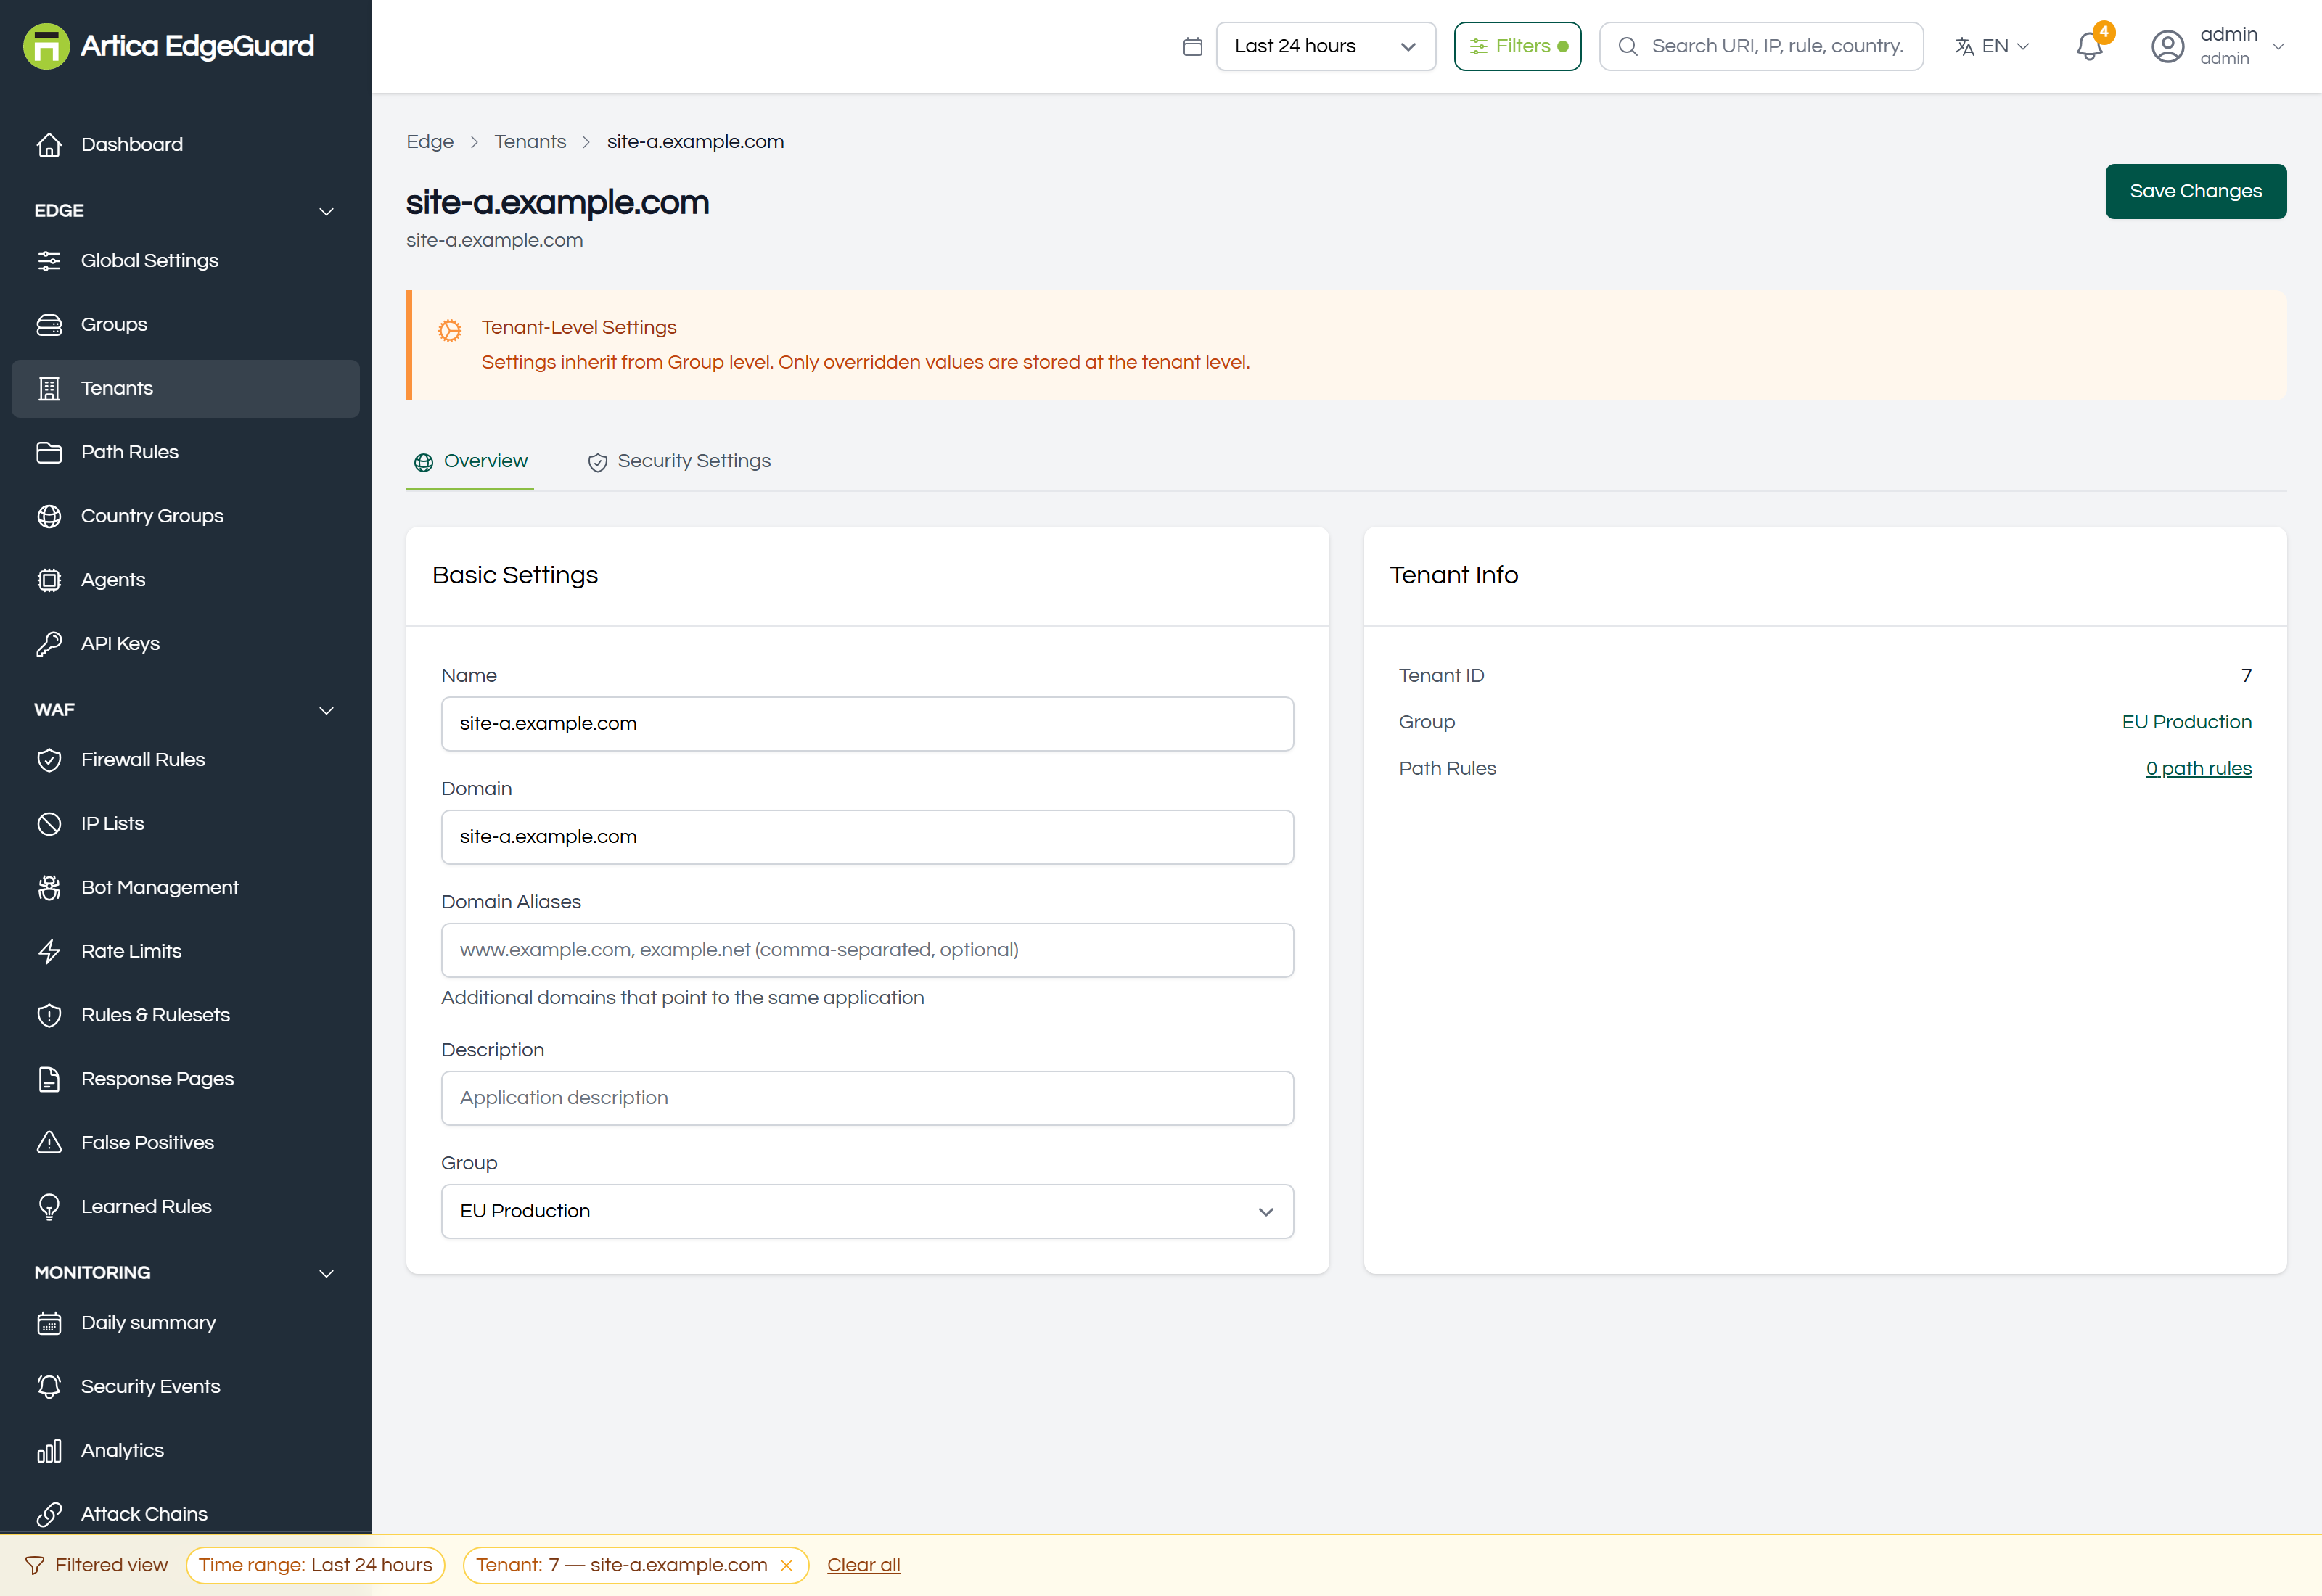The image size is (2322, 1596).
Task: Click the calendar icon beside time range
Action: pyautogui.click(x=1192, y=46)
